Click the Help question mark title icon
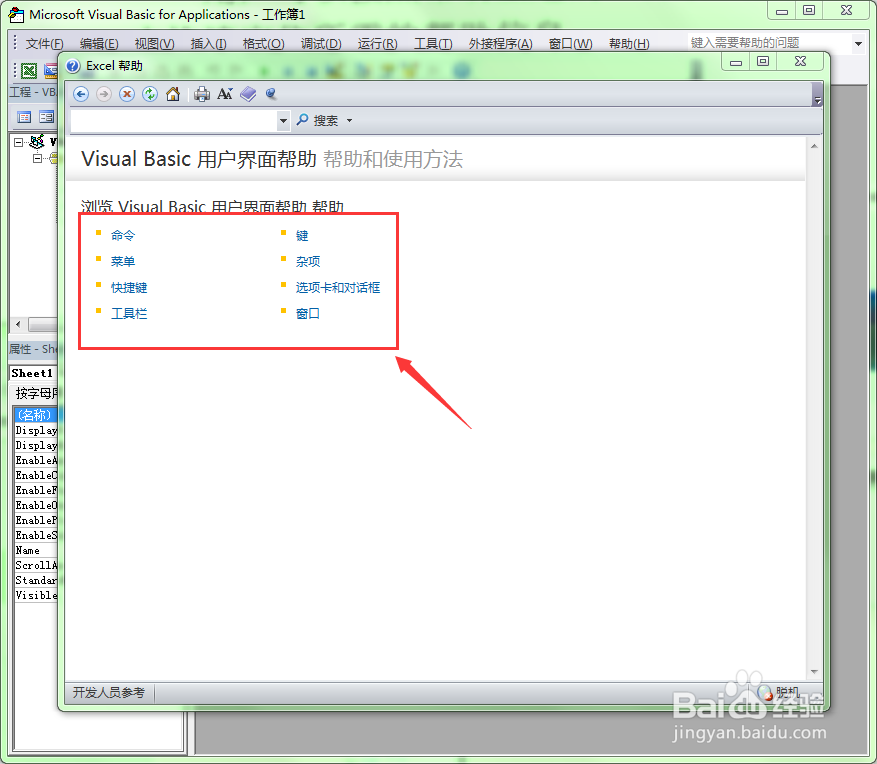Viewport: 877px width, 764px height. tap(73, 66)
